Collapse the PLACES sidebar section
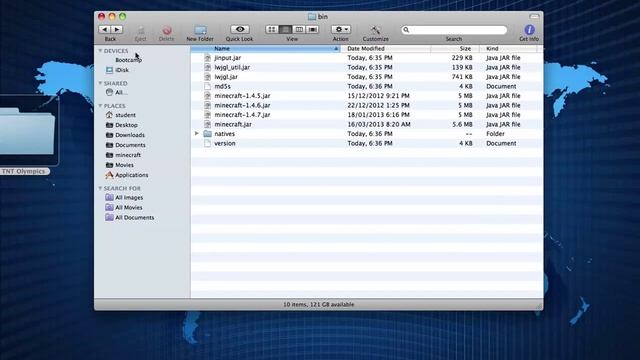The height and width of the screenshot is (360, 640). [100, 106]
